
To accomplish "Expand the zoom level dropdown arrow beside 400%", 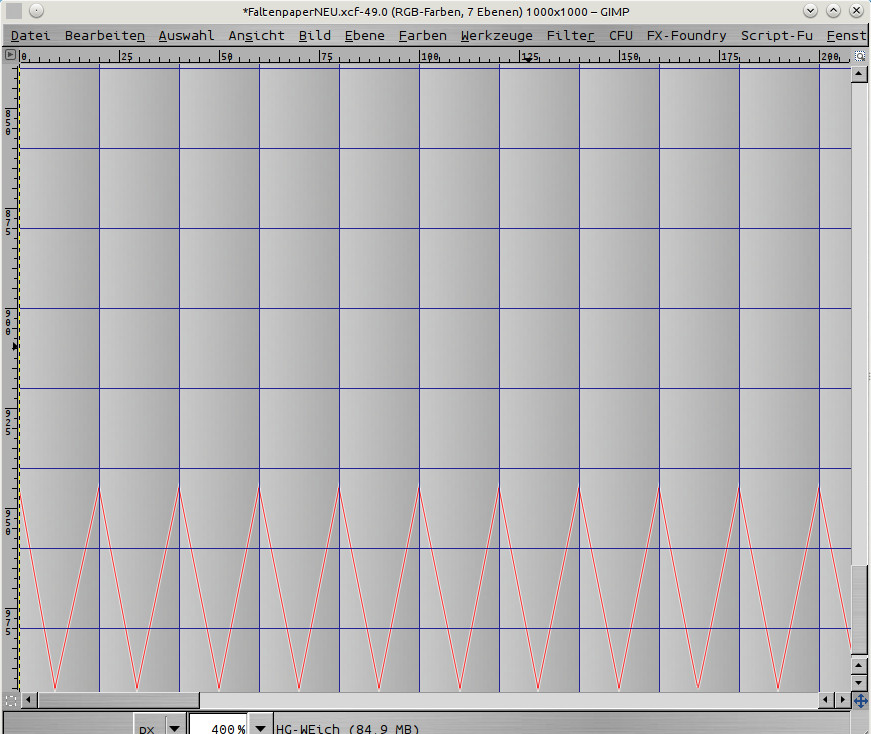I will [261, 729].
